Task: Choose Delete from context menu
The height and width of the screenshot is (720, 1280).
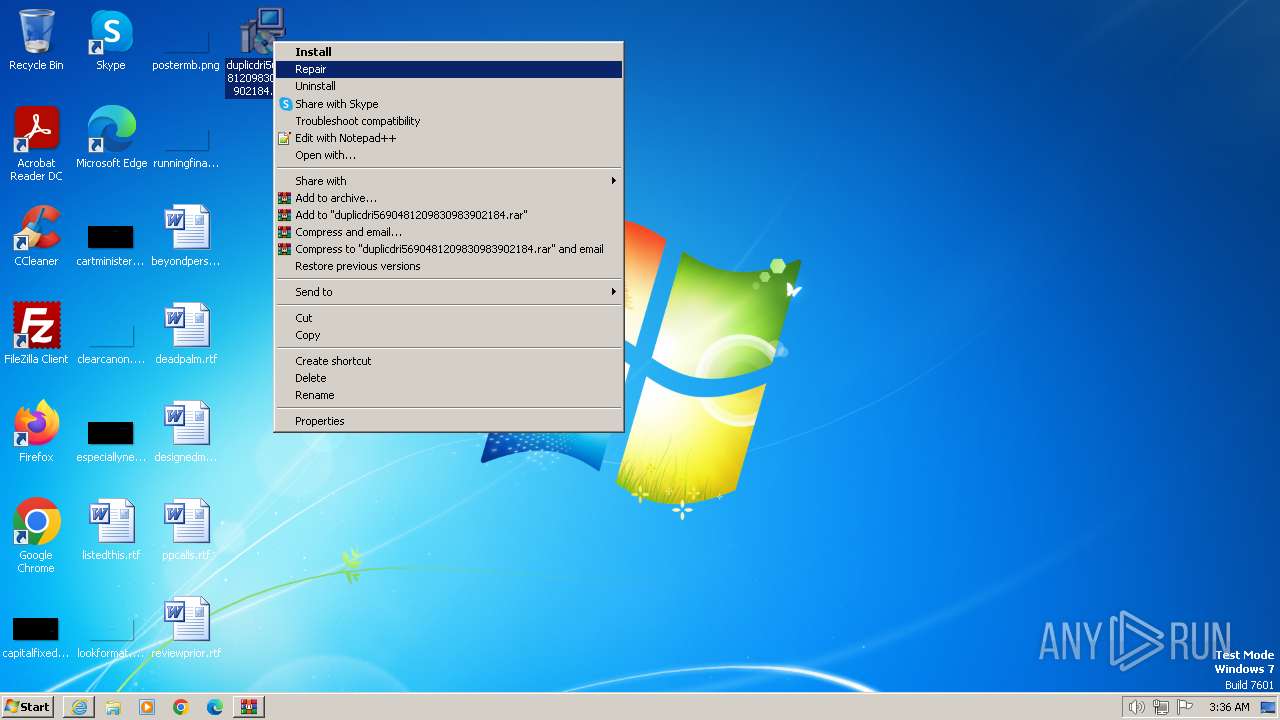Action: (449, 378)
